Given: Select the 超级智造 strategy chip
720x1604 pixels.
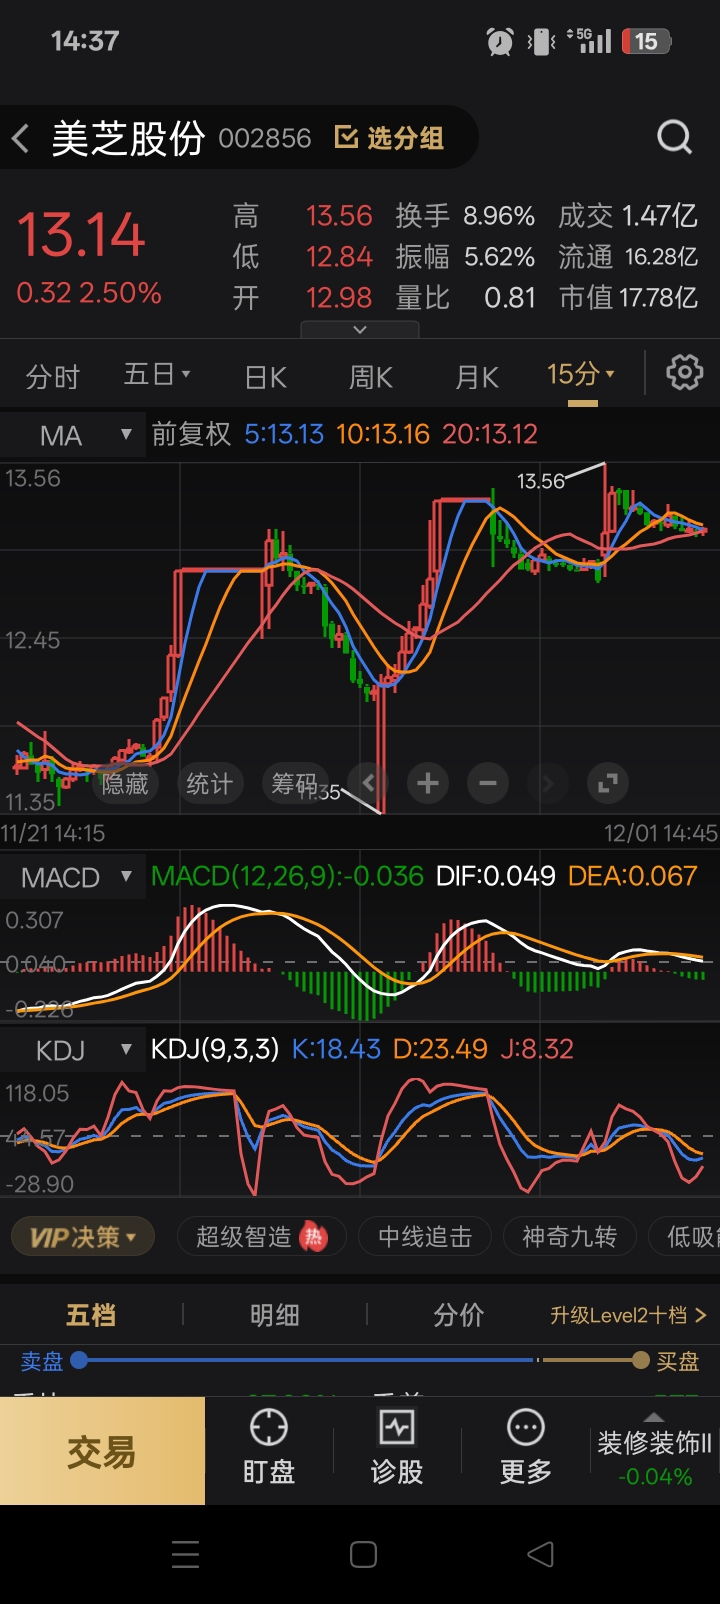Looking at the screenshot, I should (261, 1237).
